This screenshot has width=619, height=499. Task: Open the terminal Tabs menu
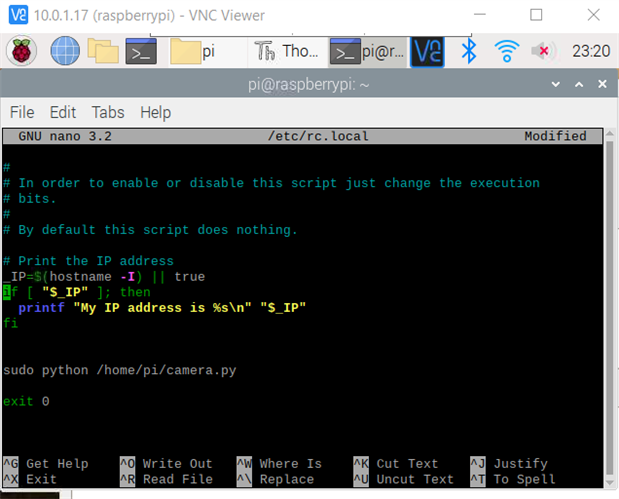point(108,112)
